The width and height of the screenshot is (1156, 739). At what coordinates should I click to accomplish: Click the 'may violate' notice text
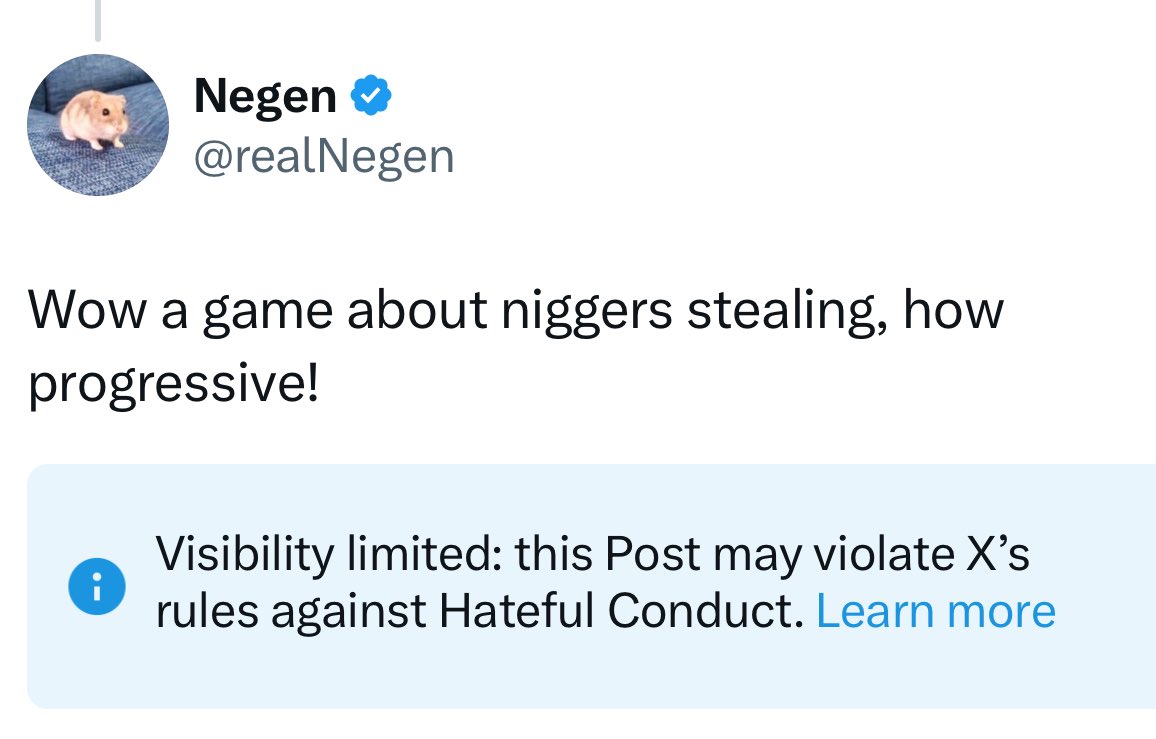(x=834, y=553)
